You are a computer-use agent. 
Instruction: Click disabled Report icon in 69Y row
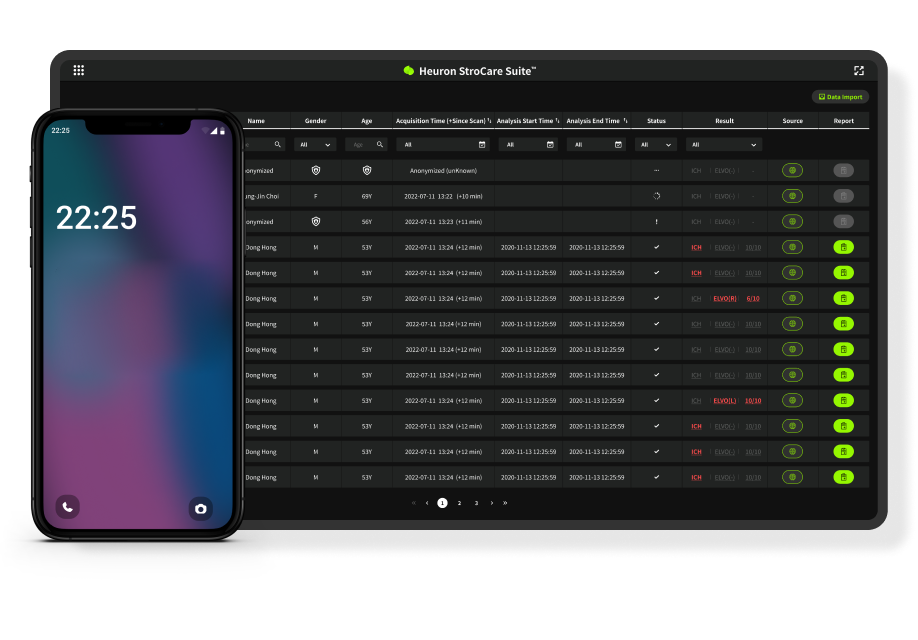(844, 196)
